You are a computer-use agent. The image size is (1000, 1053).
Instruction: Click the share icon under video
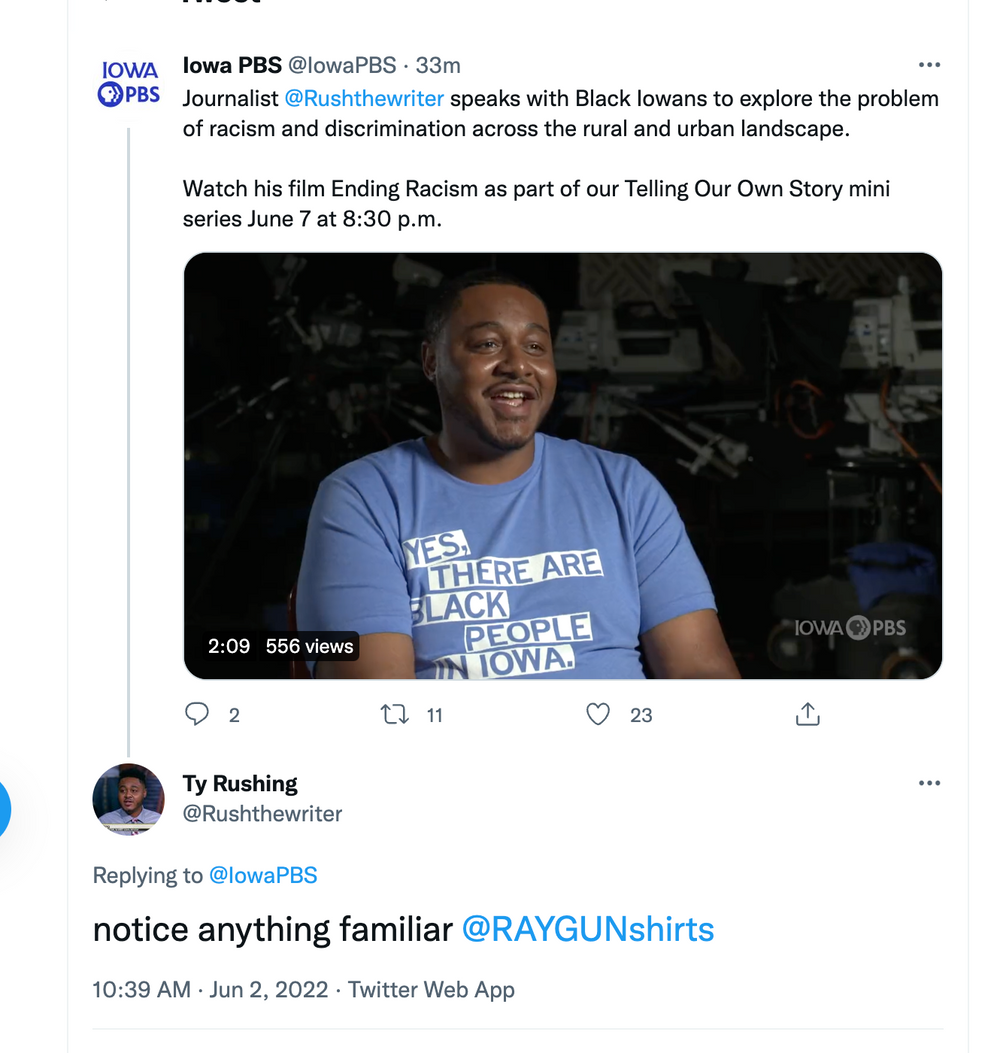(807, 714)
